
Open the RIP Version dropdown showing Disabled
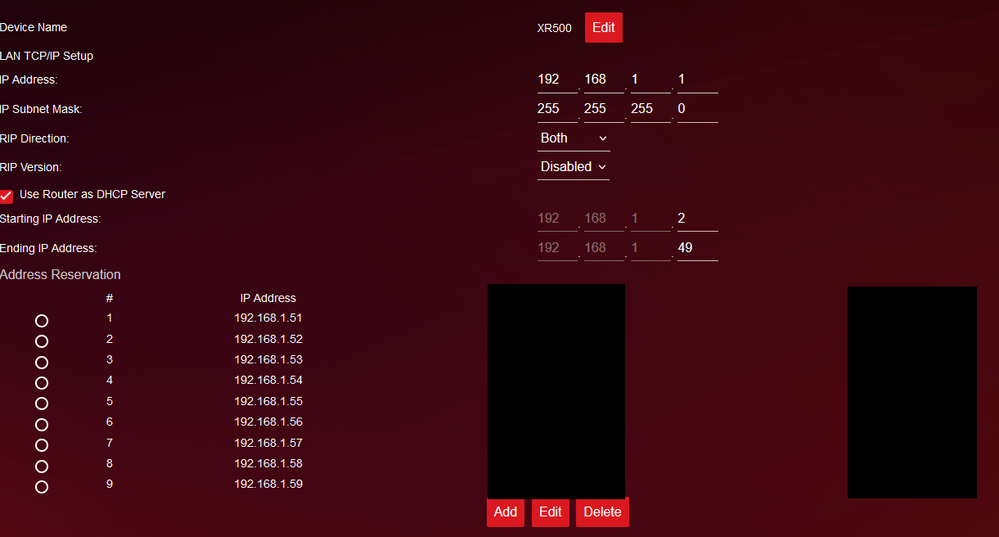point(573,167)
